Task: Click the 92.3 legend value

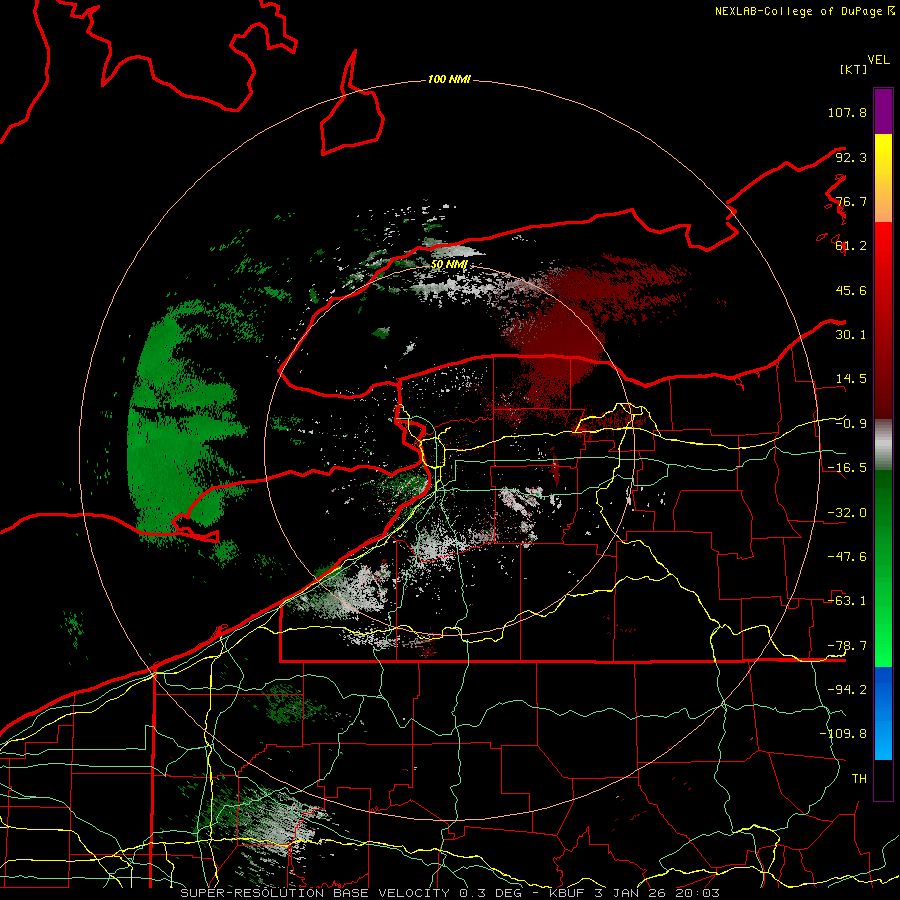Action: (x=851, y=157)
